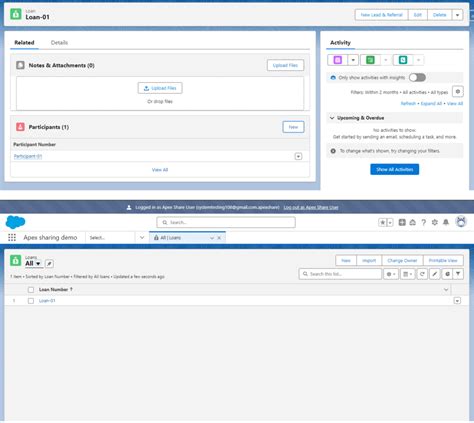Click in the 'Search this list' field
This screenshot has width=474, height=423.
(340, 274)
